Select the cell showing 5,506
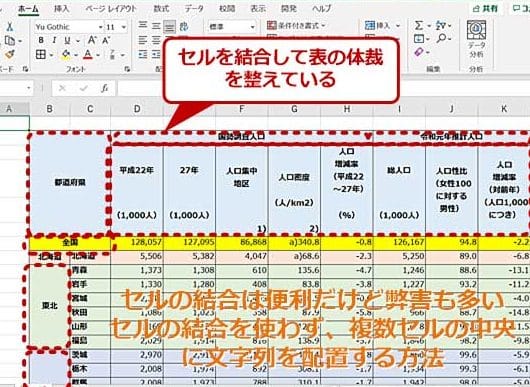Image resolution: width=530 pixels, height=387 pixels. [137, 257]
